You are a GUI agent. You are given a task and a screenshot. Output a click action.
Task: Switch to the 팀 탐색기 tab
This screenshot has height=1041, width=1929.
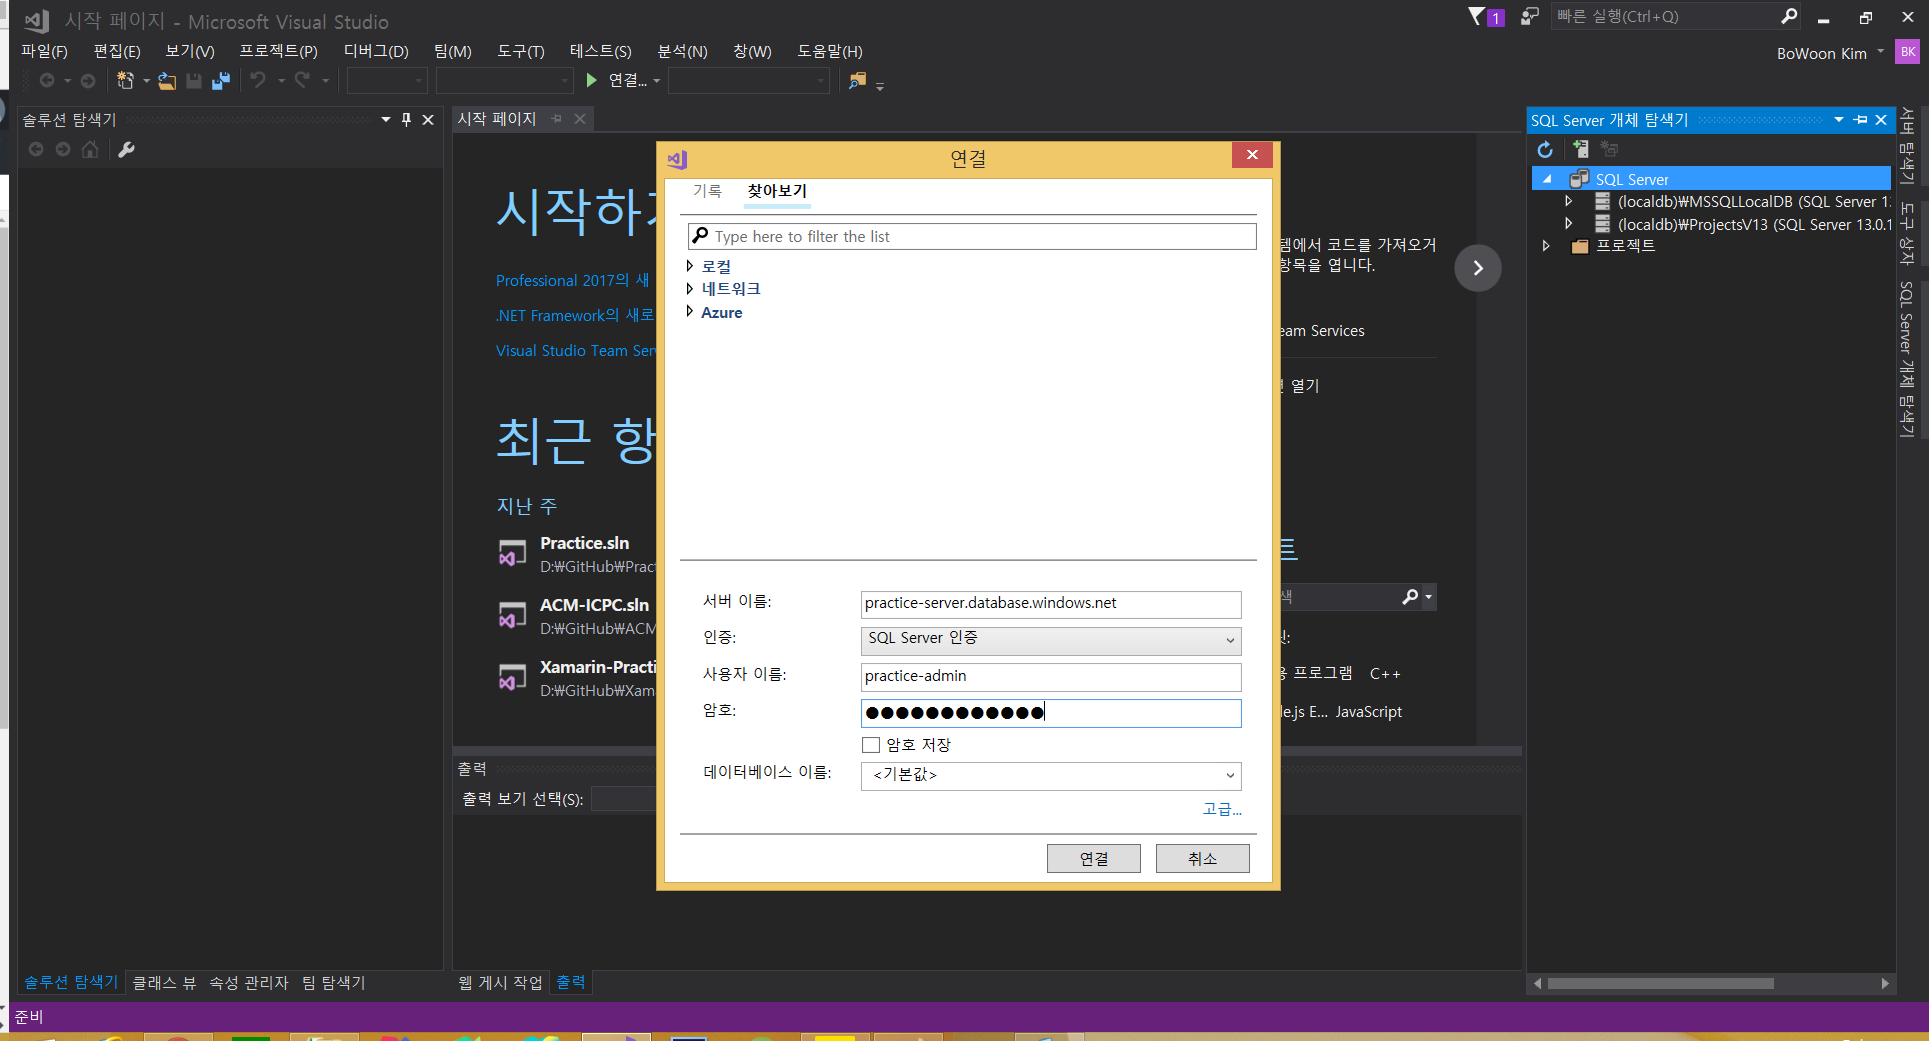[x=334, y=983]
